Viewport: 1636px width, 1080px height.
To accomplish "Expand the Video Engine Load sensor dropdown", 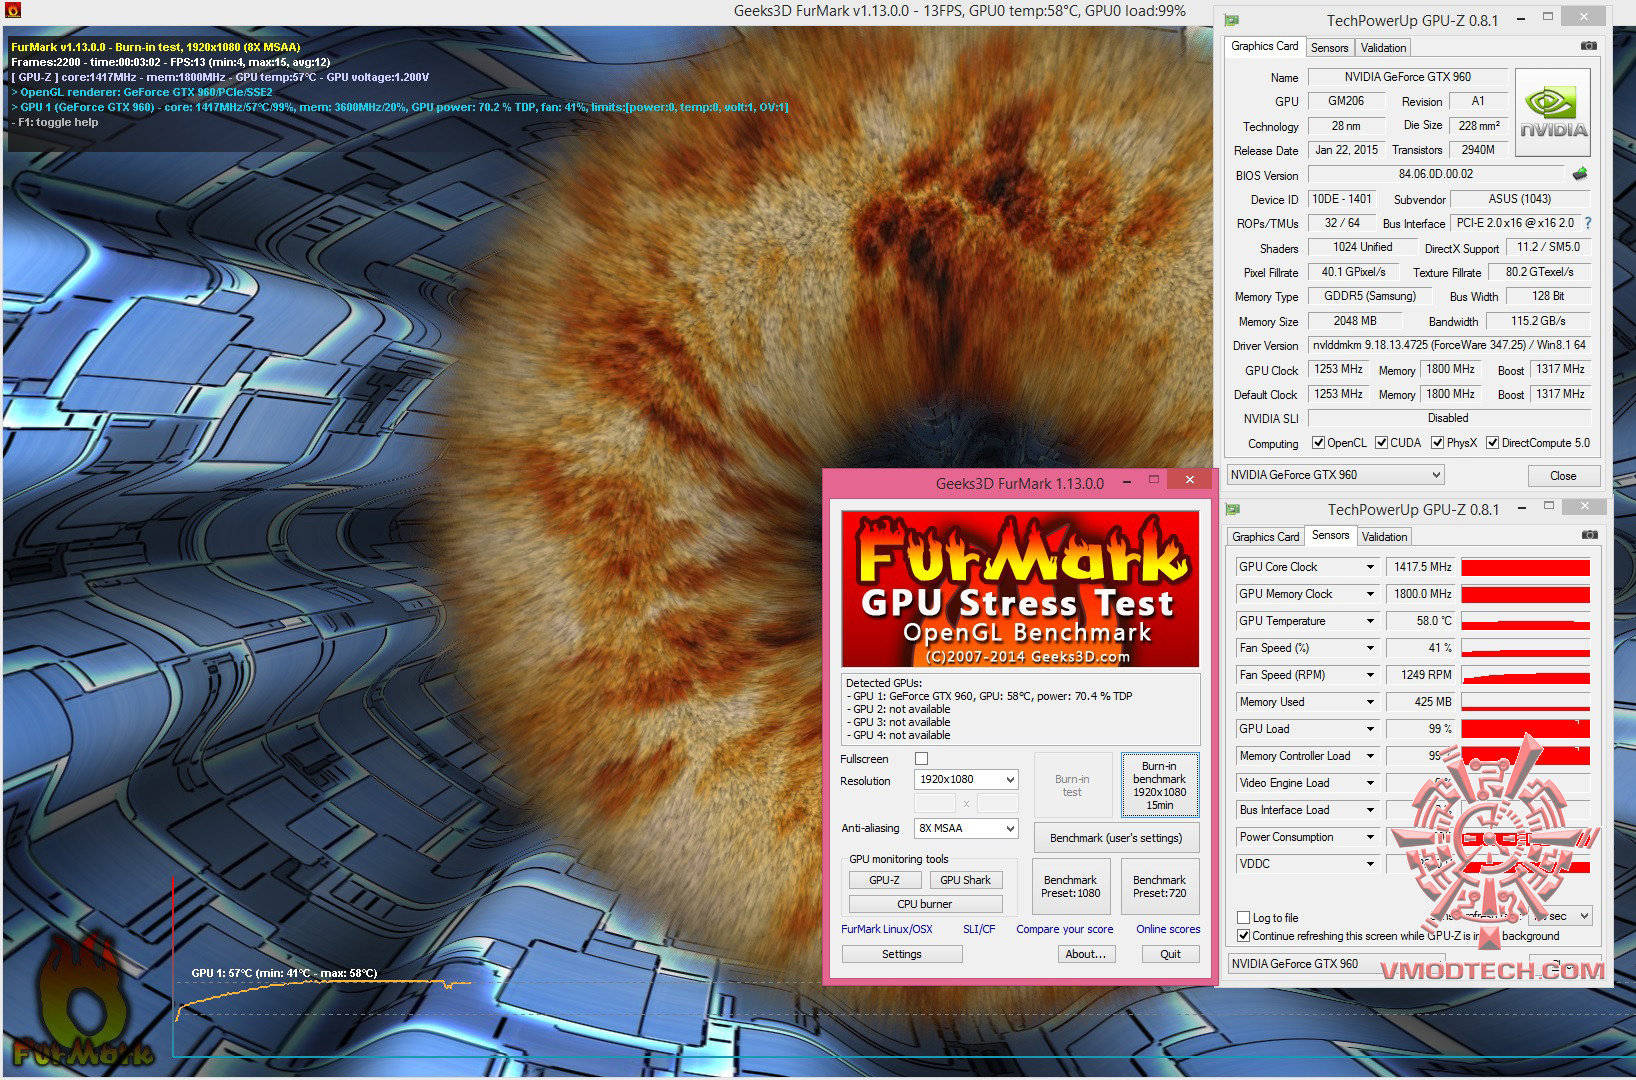I will click(1370, 783).
